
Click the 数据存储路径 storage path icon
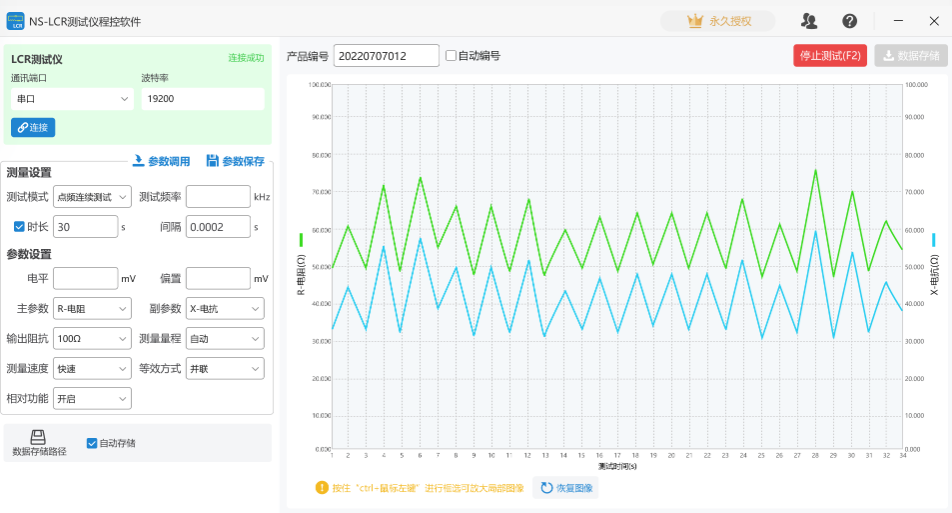click(x=38, y=437)
